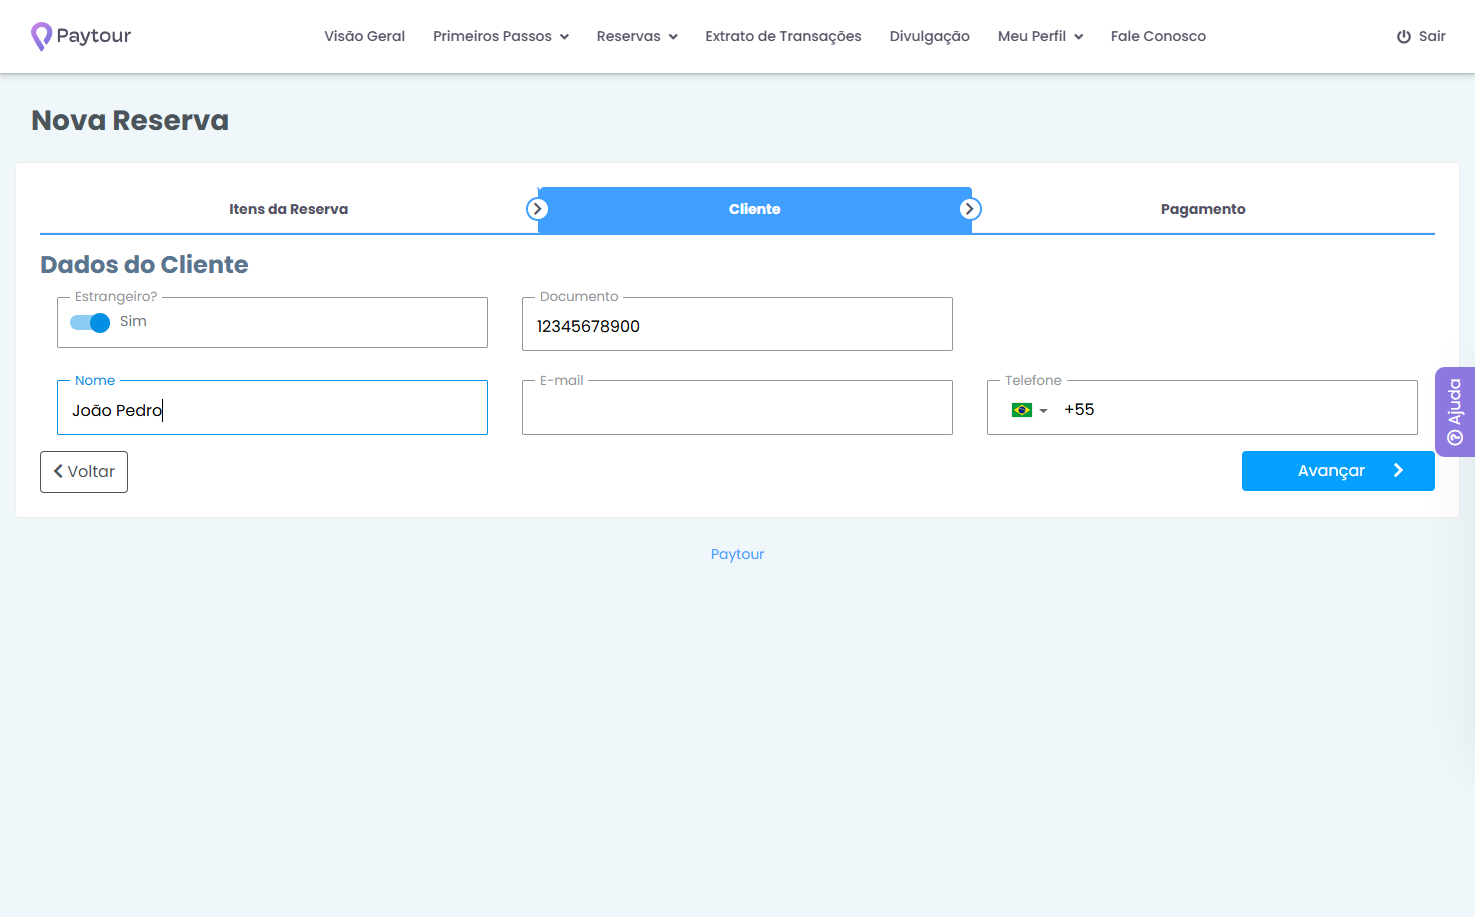Click the Avançar button
This screenshot has height=917, width=1475.
[x=1338, y=471]
